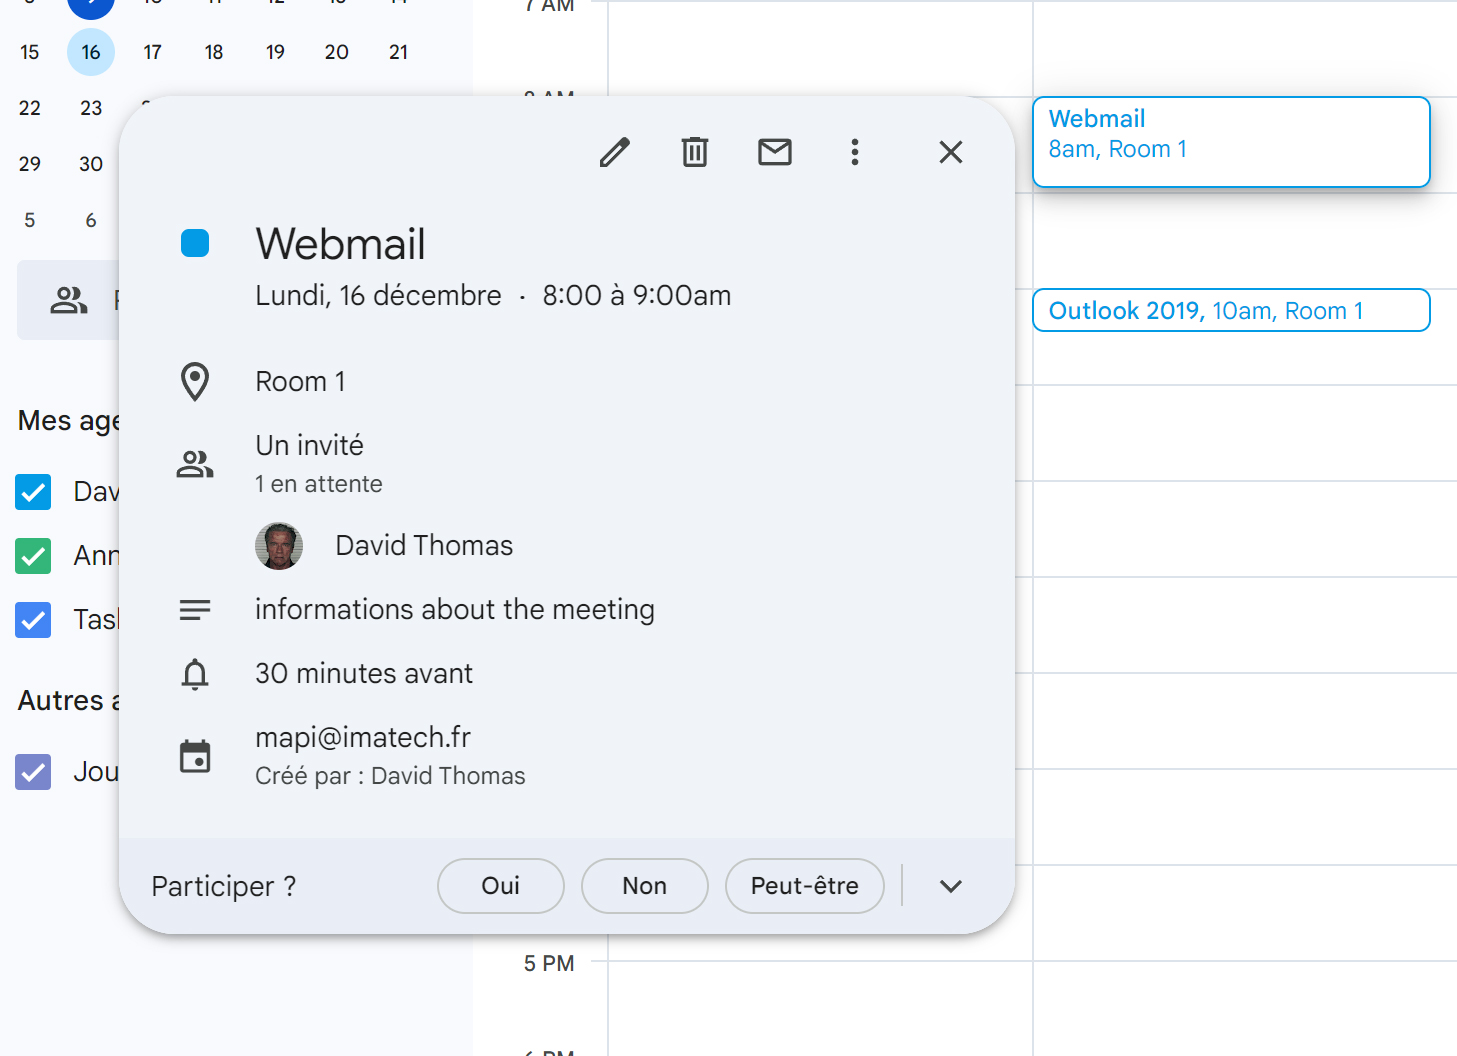Close the Webmail event popup
The height and width of the screenshot is (1056, 1457).
tap(951, 152)
